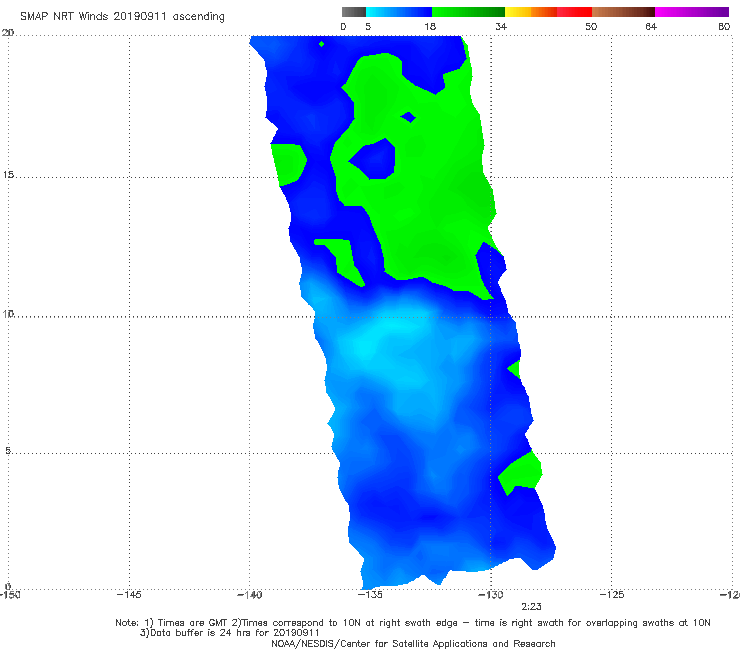Click the color bar label '64'
The width and height of the screenshot is (740, 650).
pyautogui.click(x=651, y=27)
